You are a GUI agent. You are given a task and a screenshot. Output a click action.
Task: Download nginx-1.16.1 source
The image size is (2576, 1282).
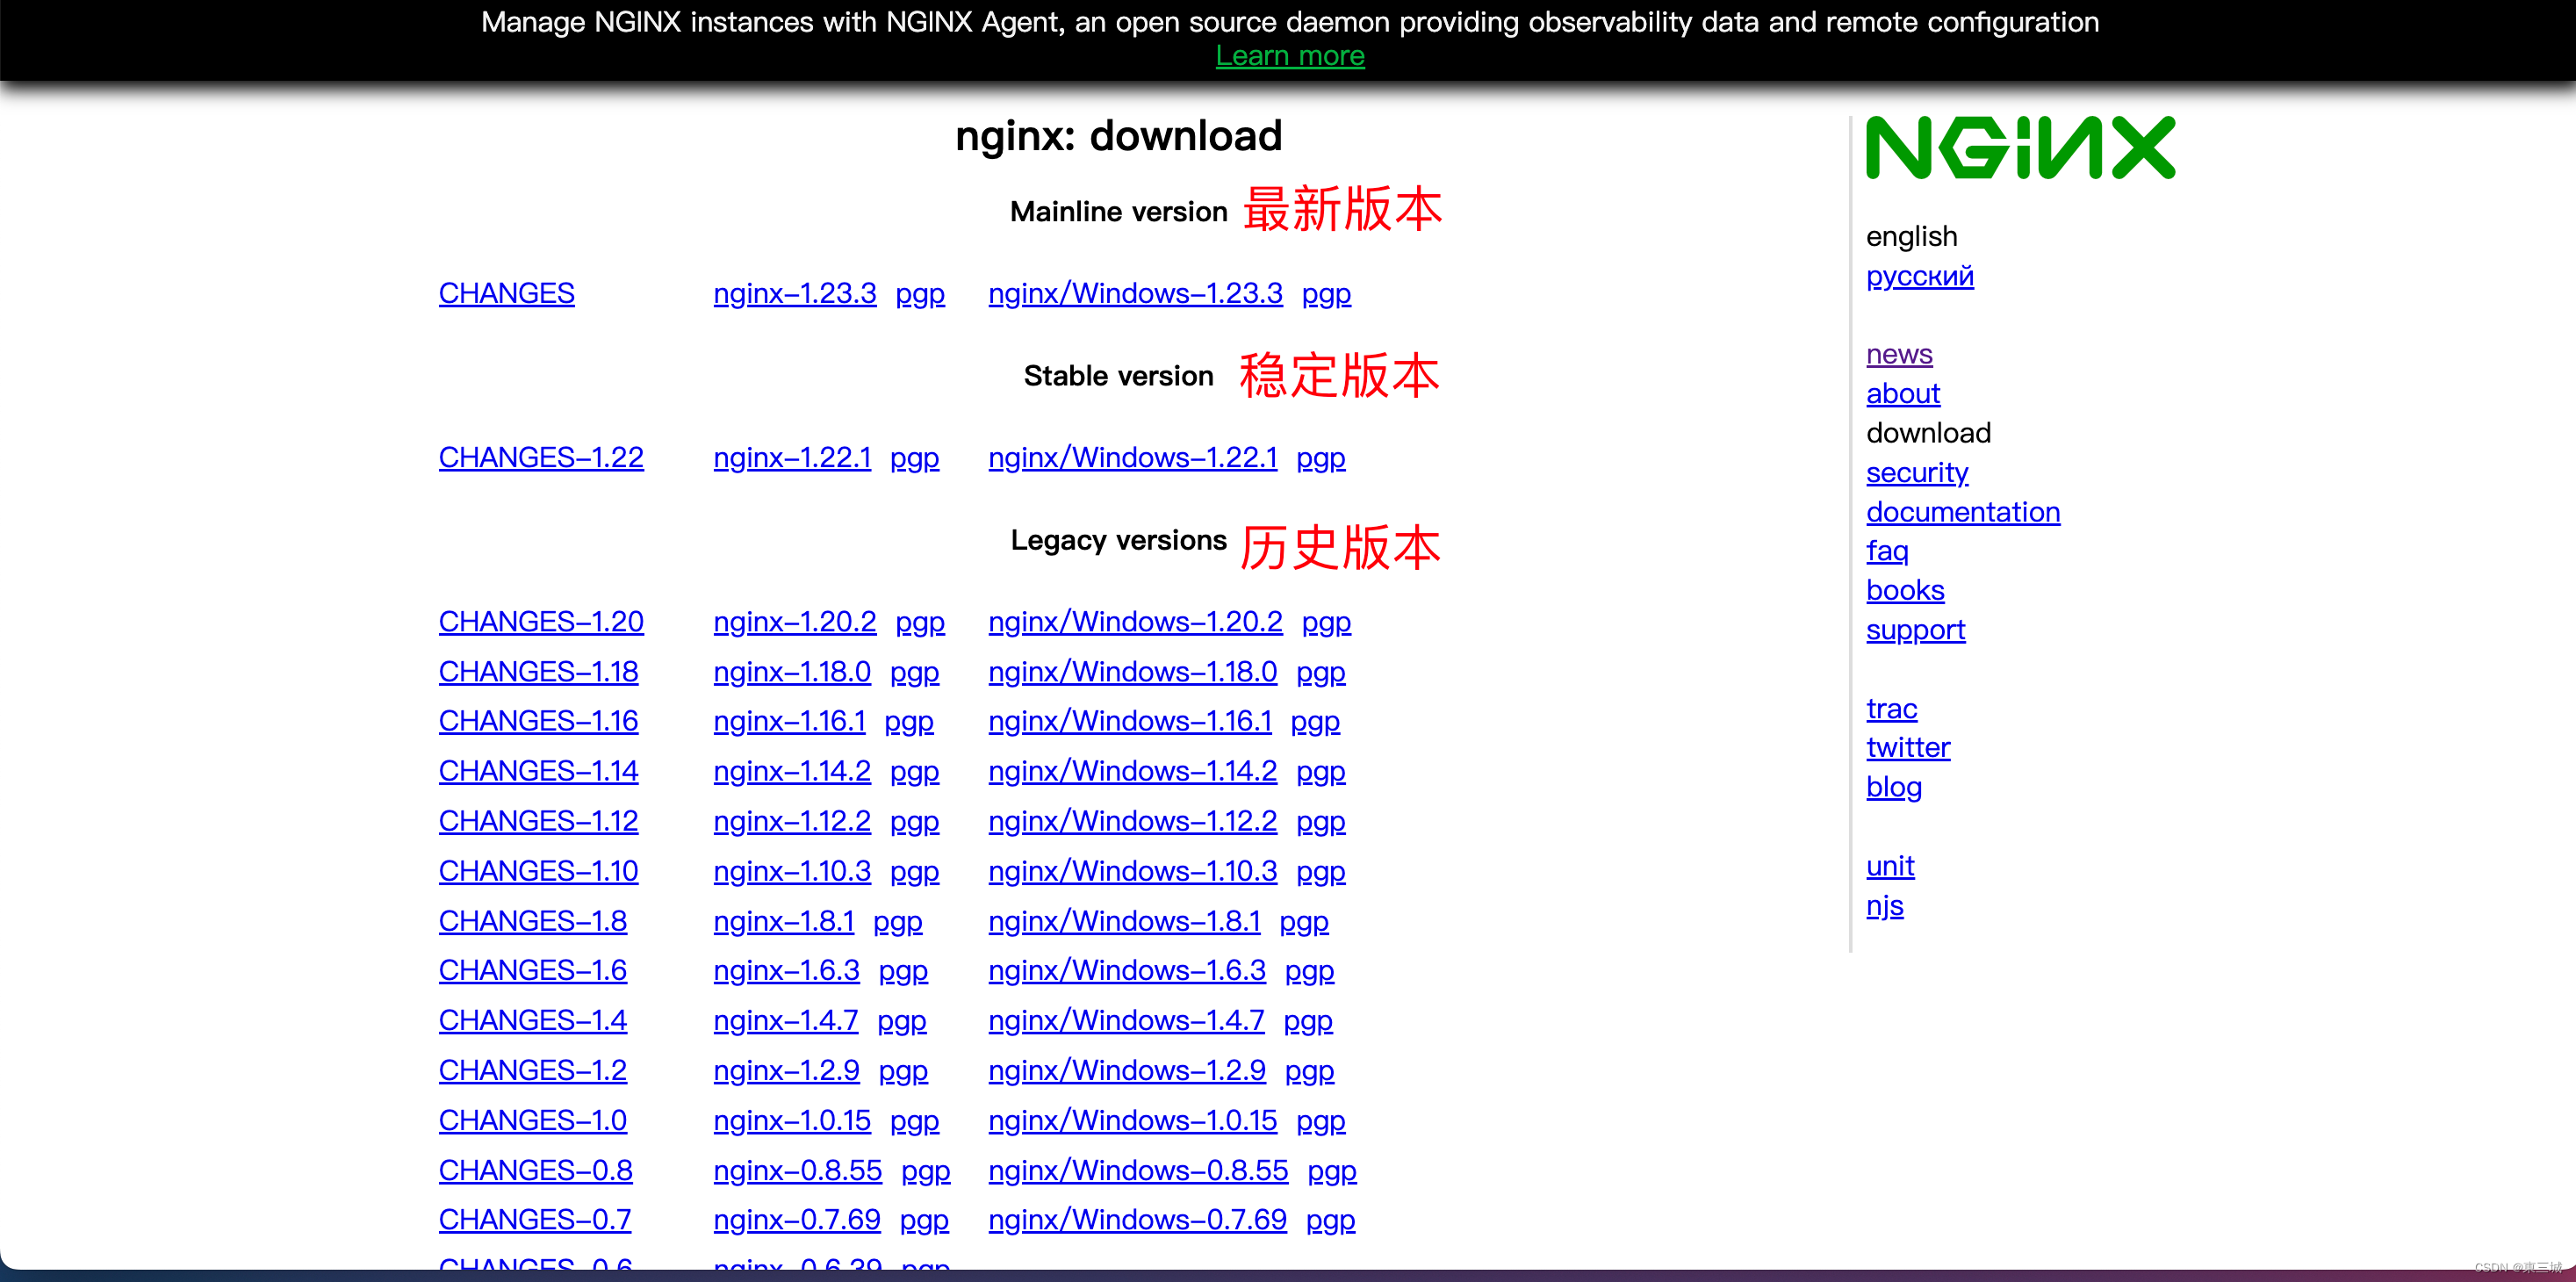(789, 720)
